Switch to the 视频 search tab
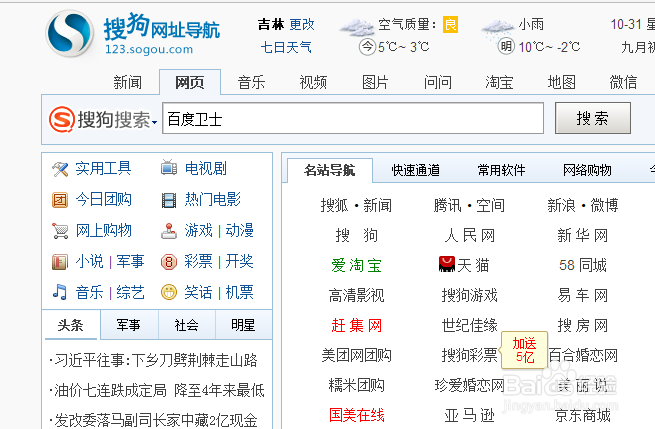Viewport: 655px width, 429px height. coord(313,82)
